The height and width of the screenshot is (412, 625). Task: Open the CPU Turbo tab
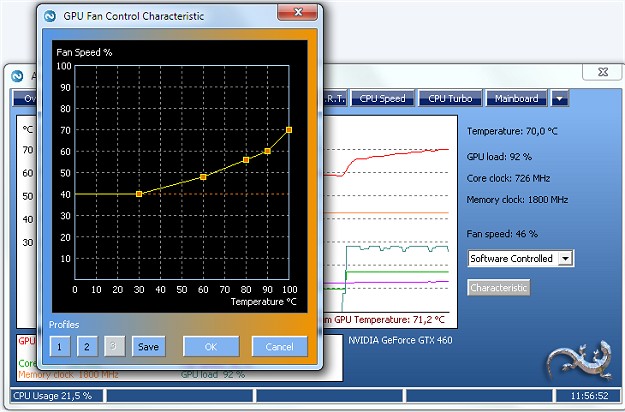tap(450, 98)
